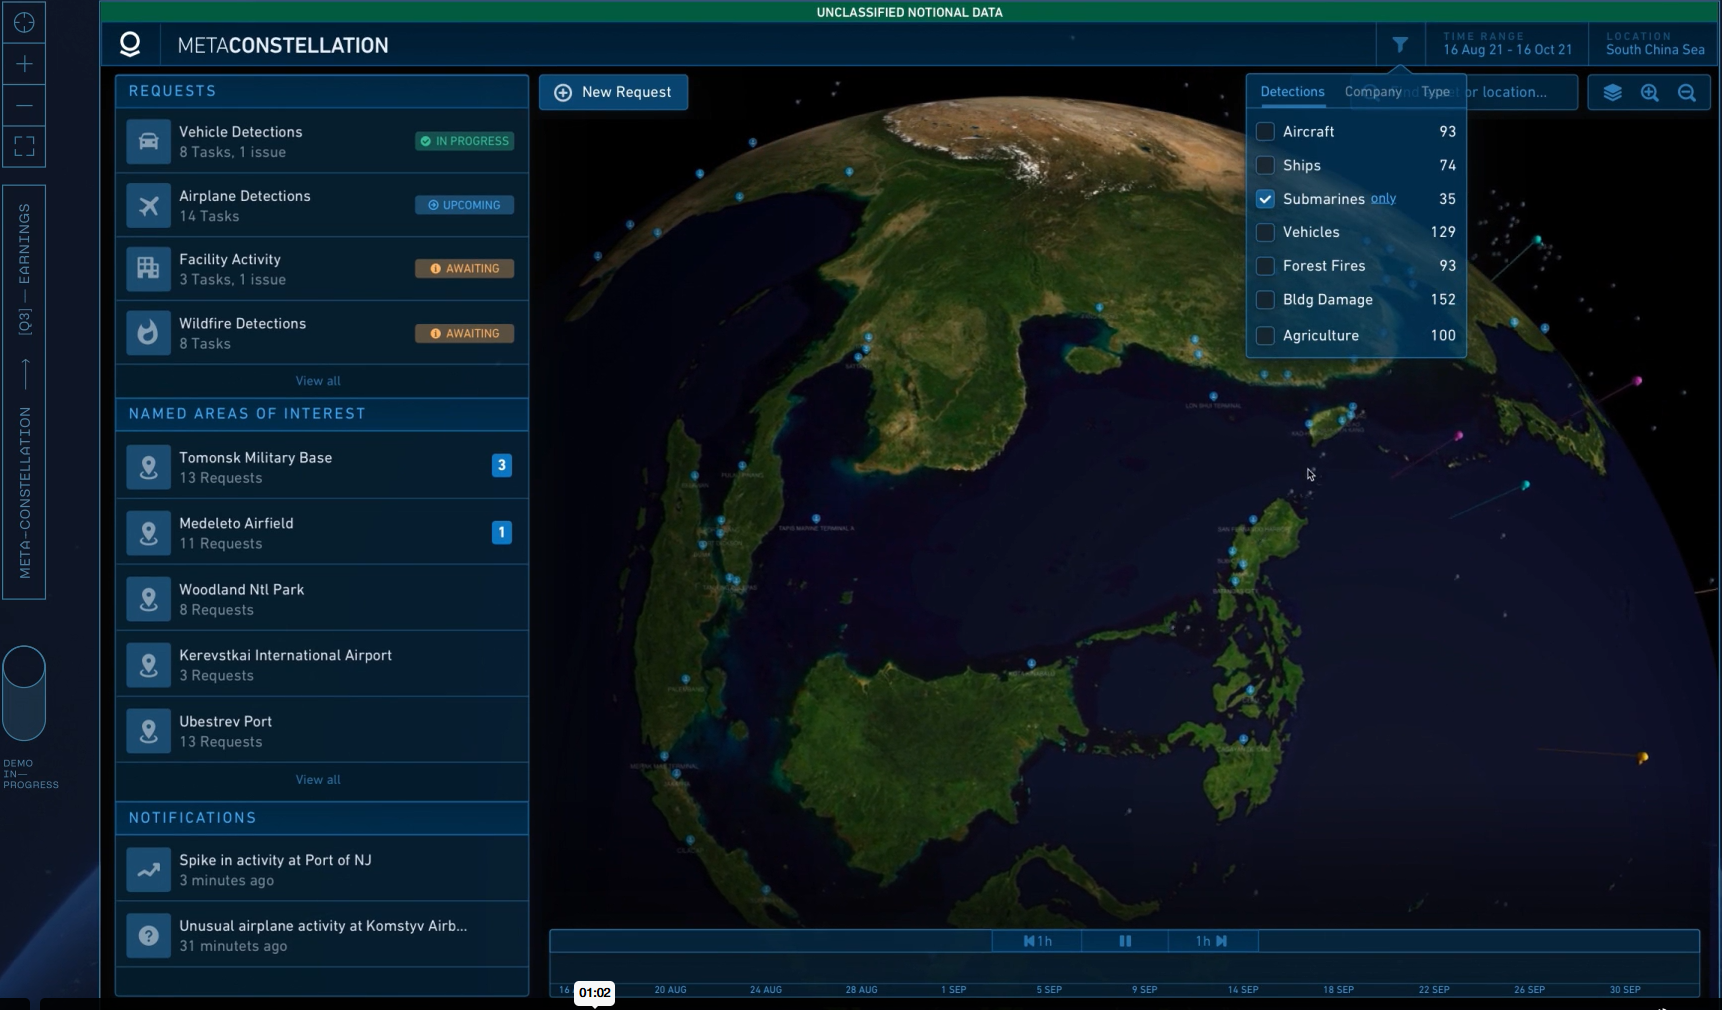Viewport: 1722px width, 1010px height.
Task: Step timeline forward one hour
Action: (x=1212, y=941)
